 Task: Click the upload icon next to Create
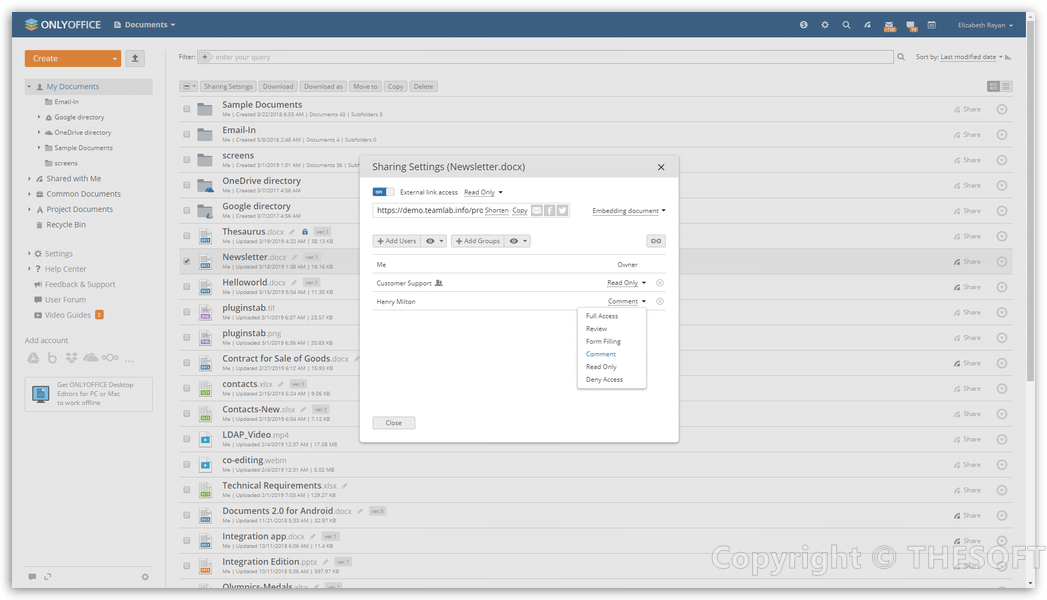pos(134,58)
